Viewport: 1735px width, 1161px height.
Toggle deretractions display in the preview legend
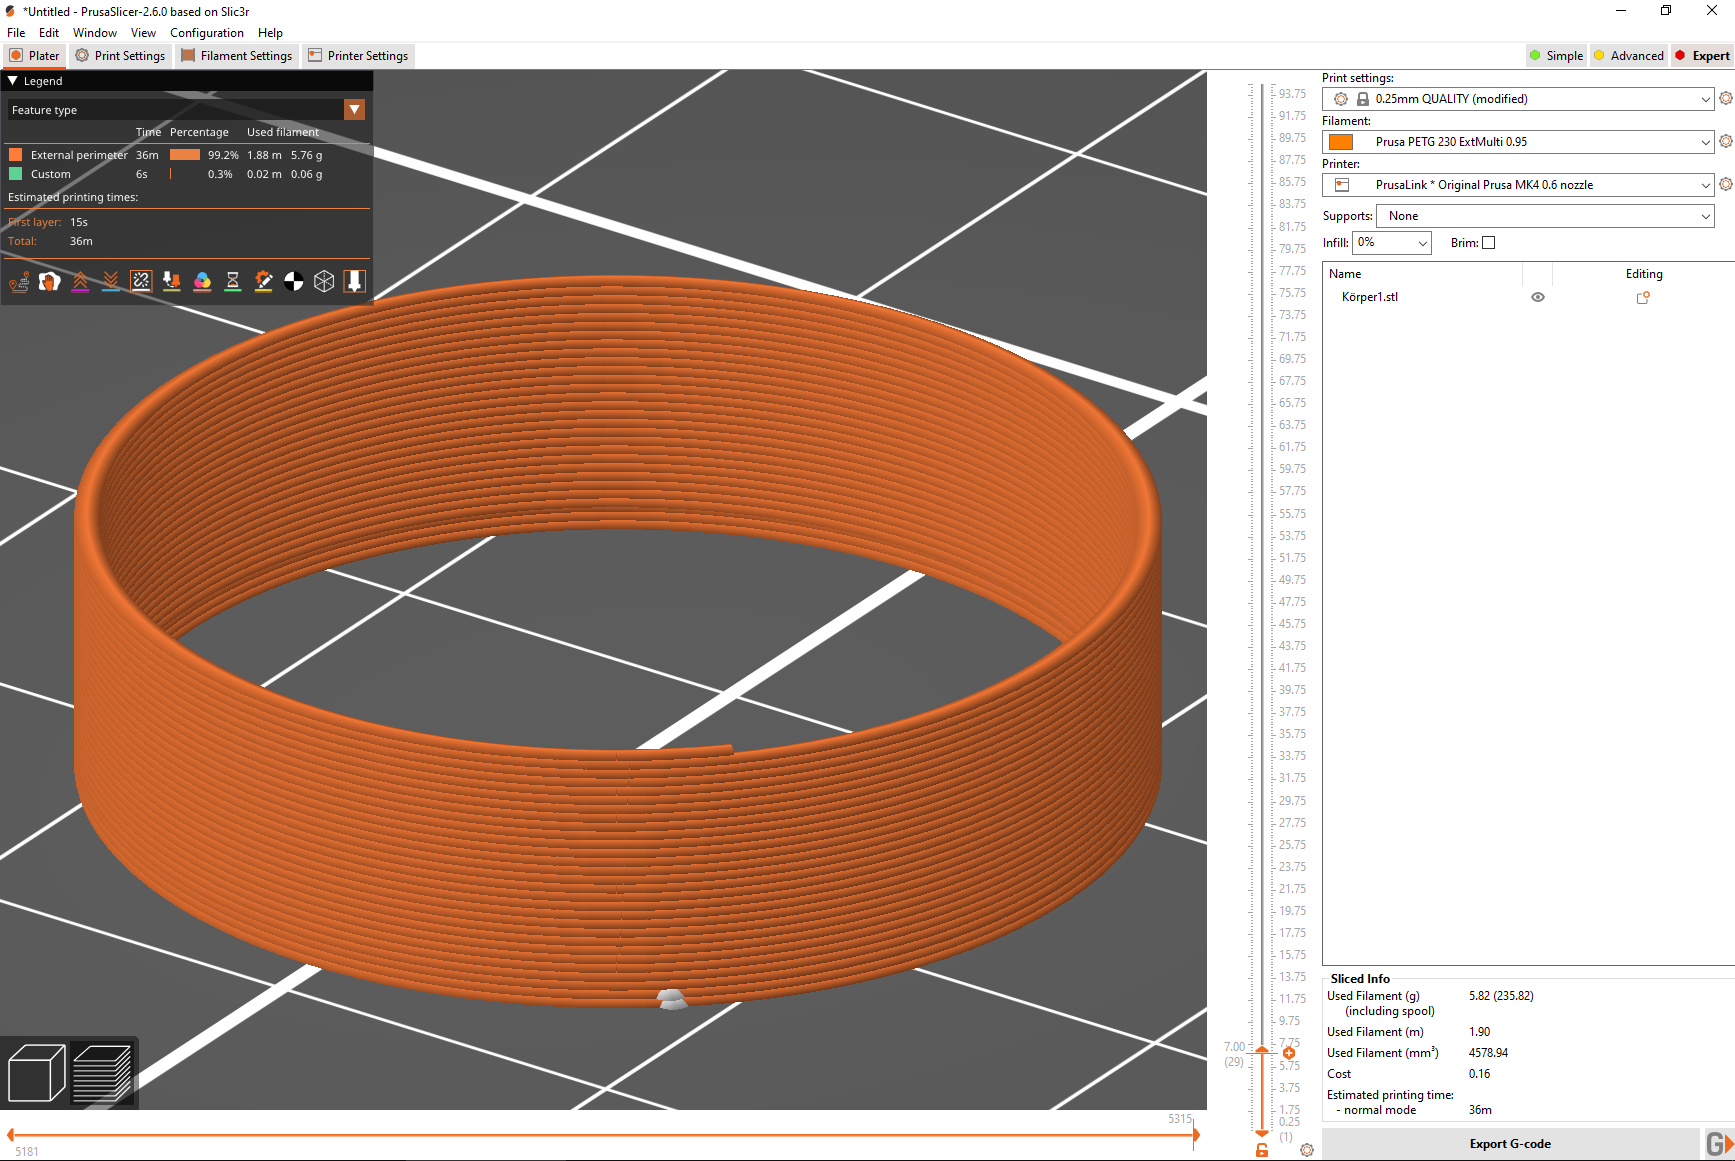(x=111, y=281)
